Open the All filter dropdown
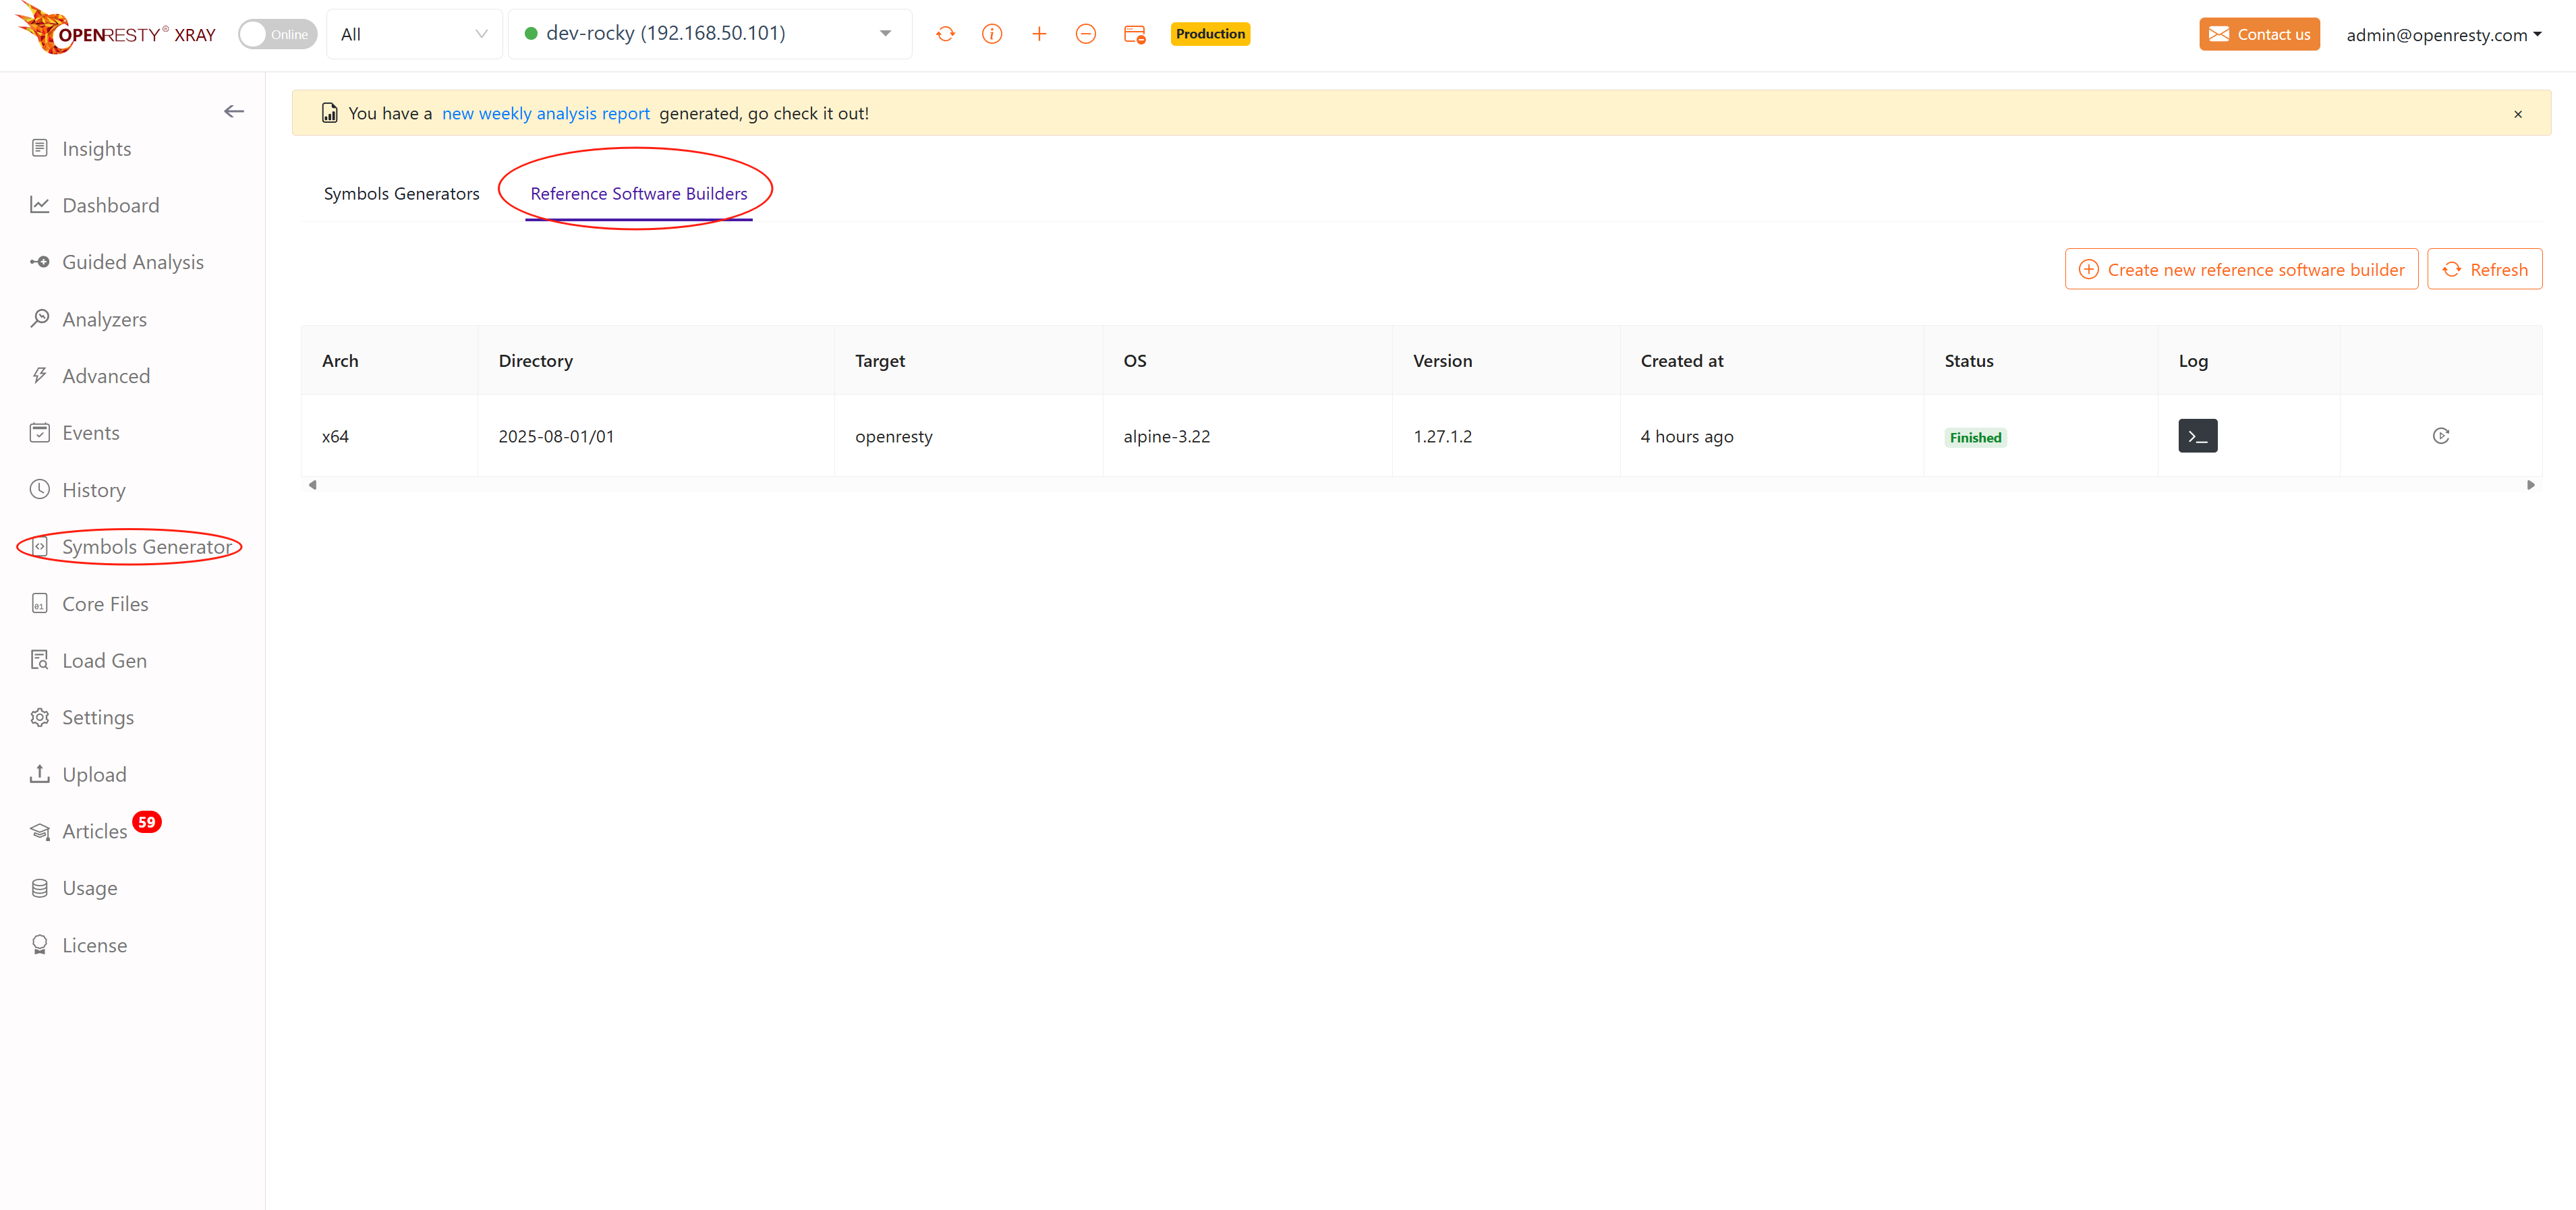 point(414,34)
